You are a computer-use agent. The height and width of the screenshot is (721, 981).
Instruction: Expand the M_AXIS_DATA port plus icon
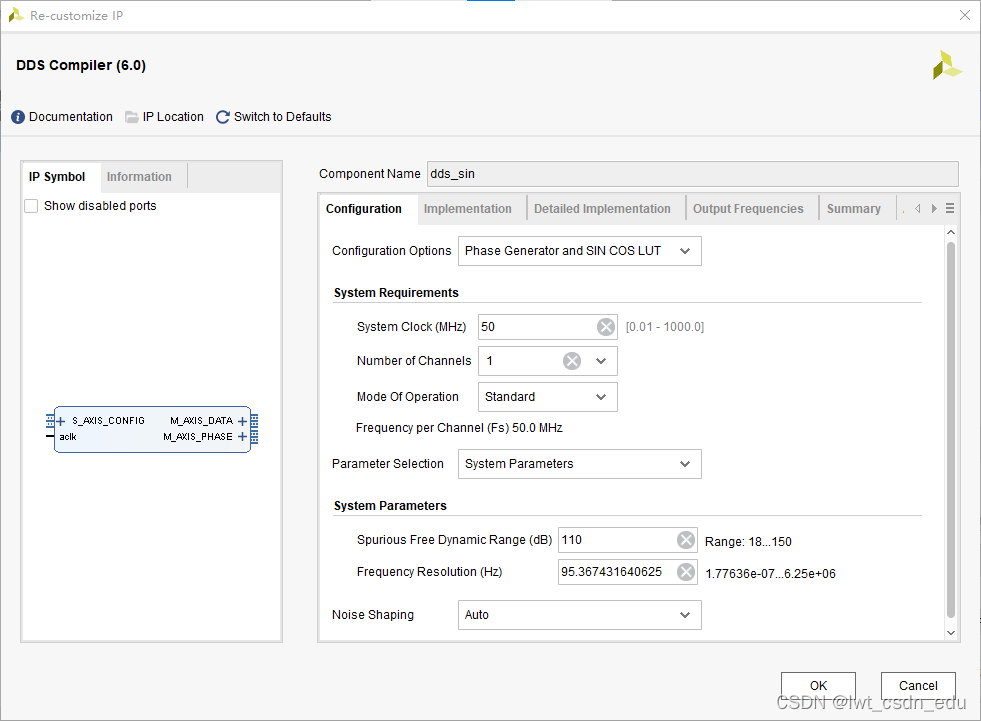(x=243, y=421)
